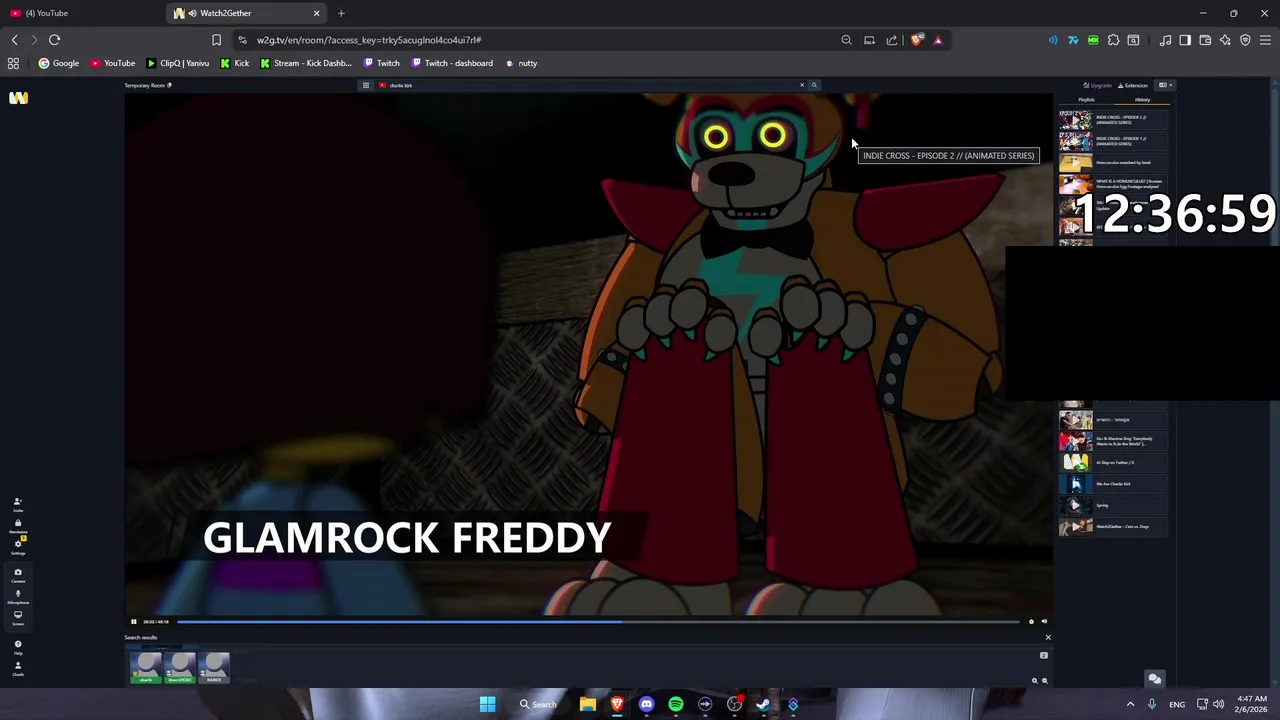
Task: Close the Watch2Gether browser tab
Action: tap(316, 13)
